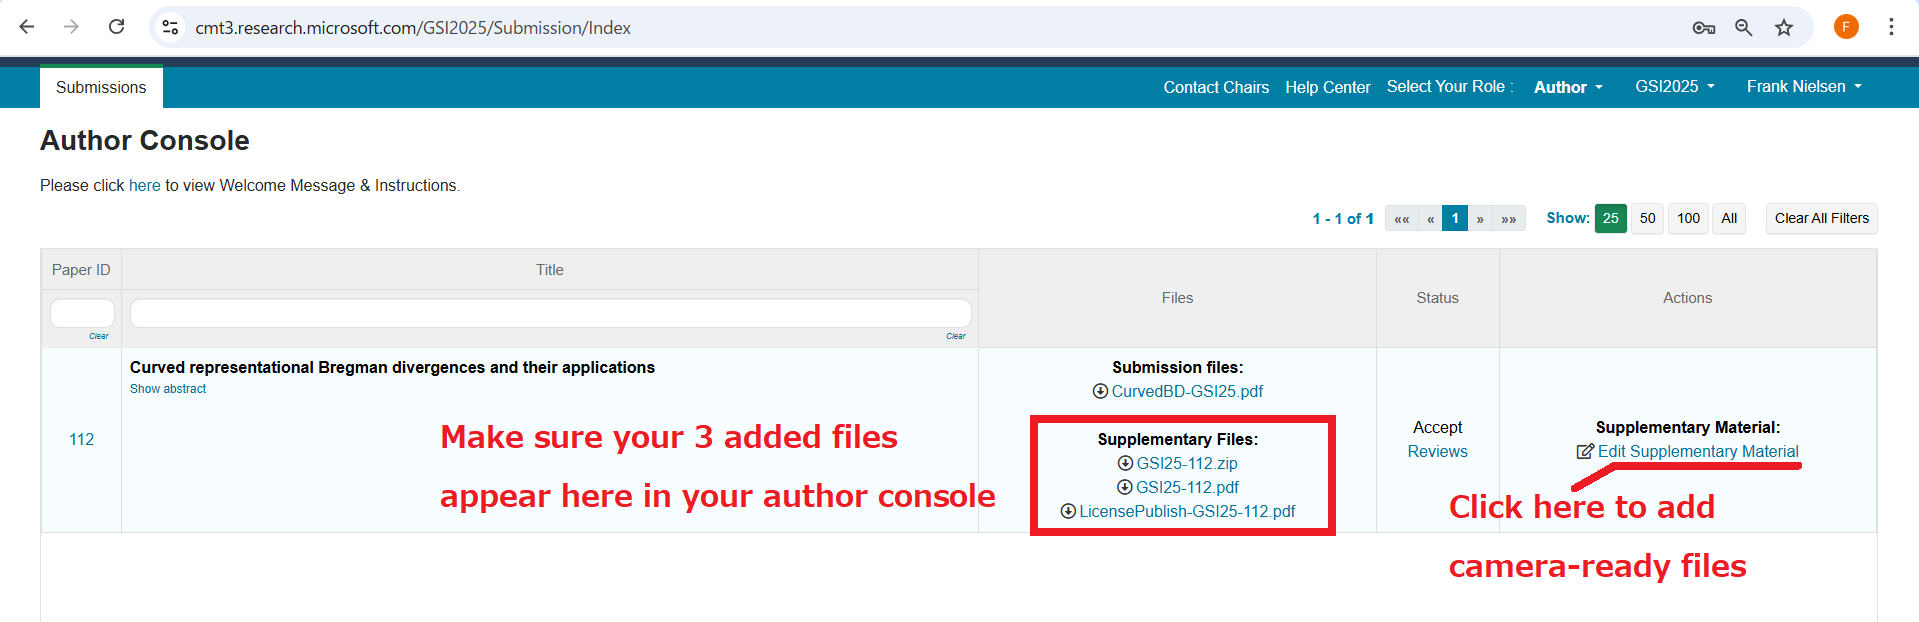1919x622 pixels.
Task: Reload the page with refresh icon
Action: [x=117, y=27]
